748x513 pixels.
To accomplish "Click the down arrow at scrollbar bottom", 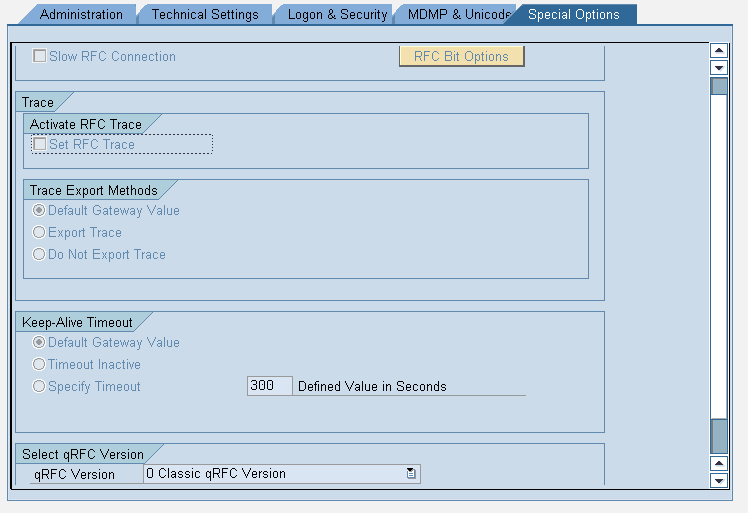I will click(717, 481).
